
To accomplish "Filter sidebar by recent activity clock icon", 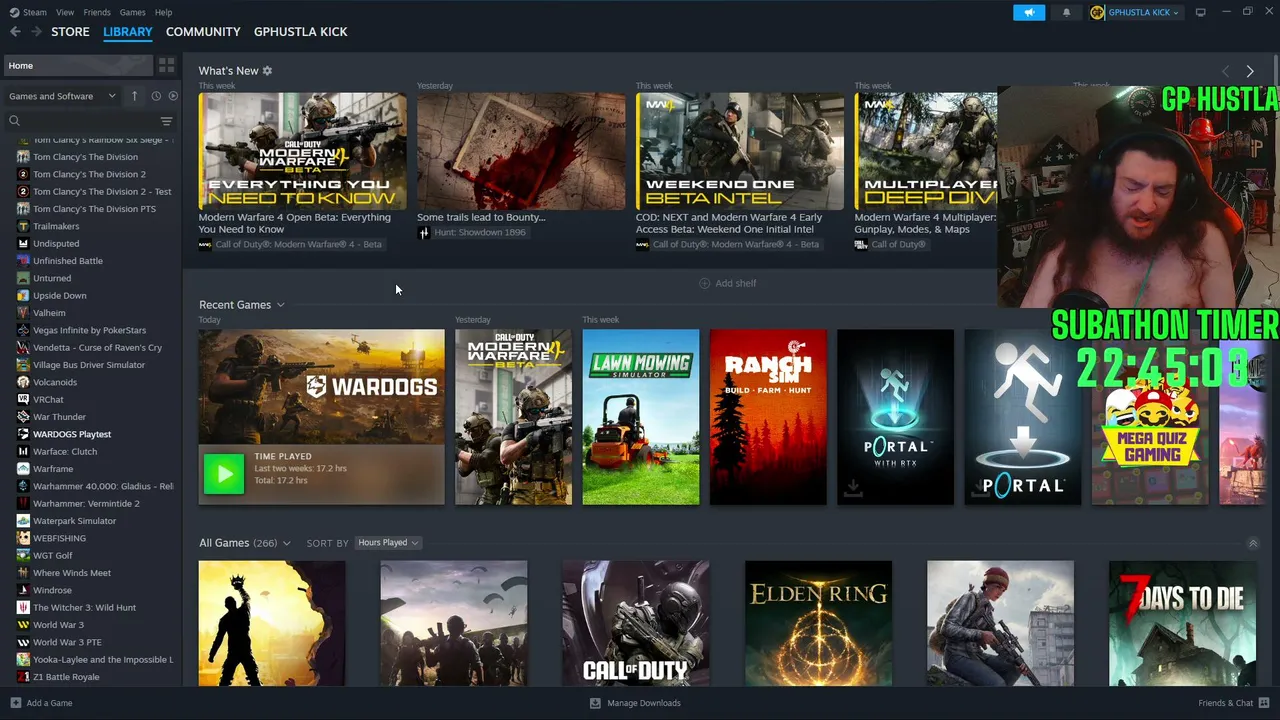I will click(x=156, y=96).
